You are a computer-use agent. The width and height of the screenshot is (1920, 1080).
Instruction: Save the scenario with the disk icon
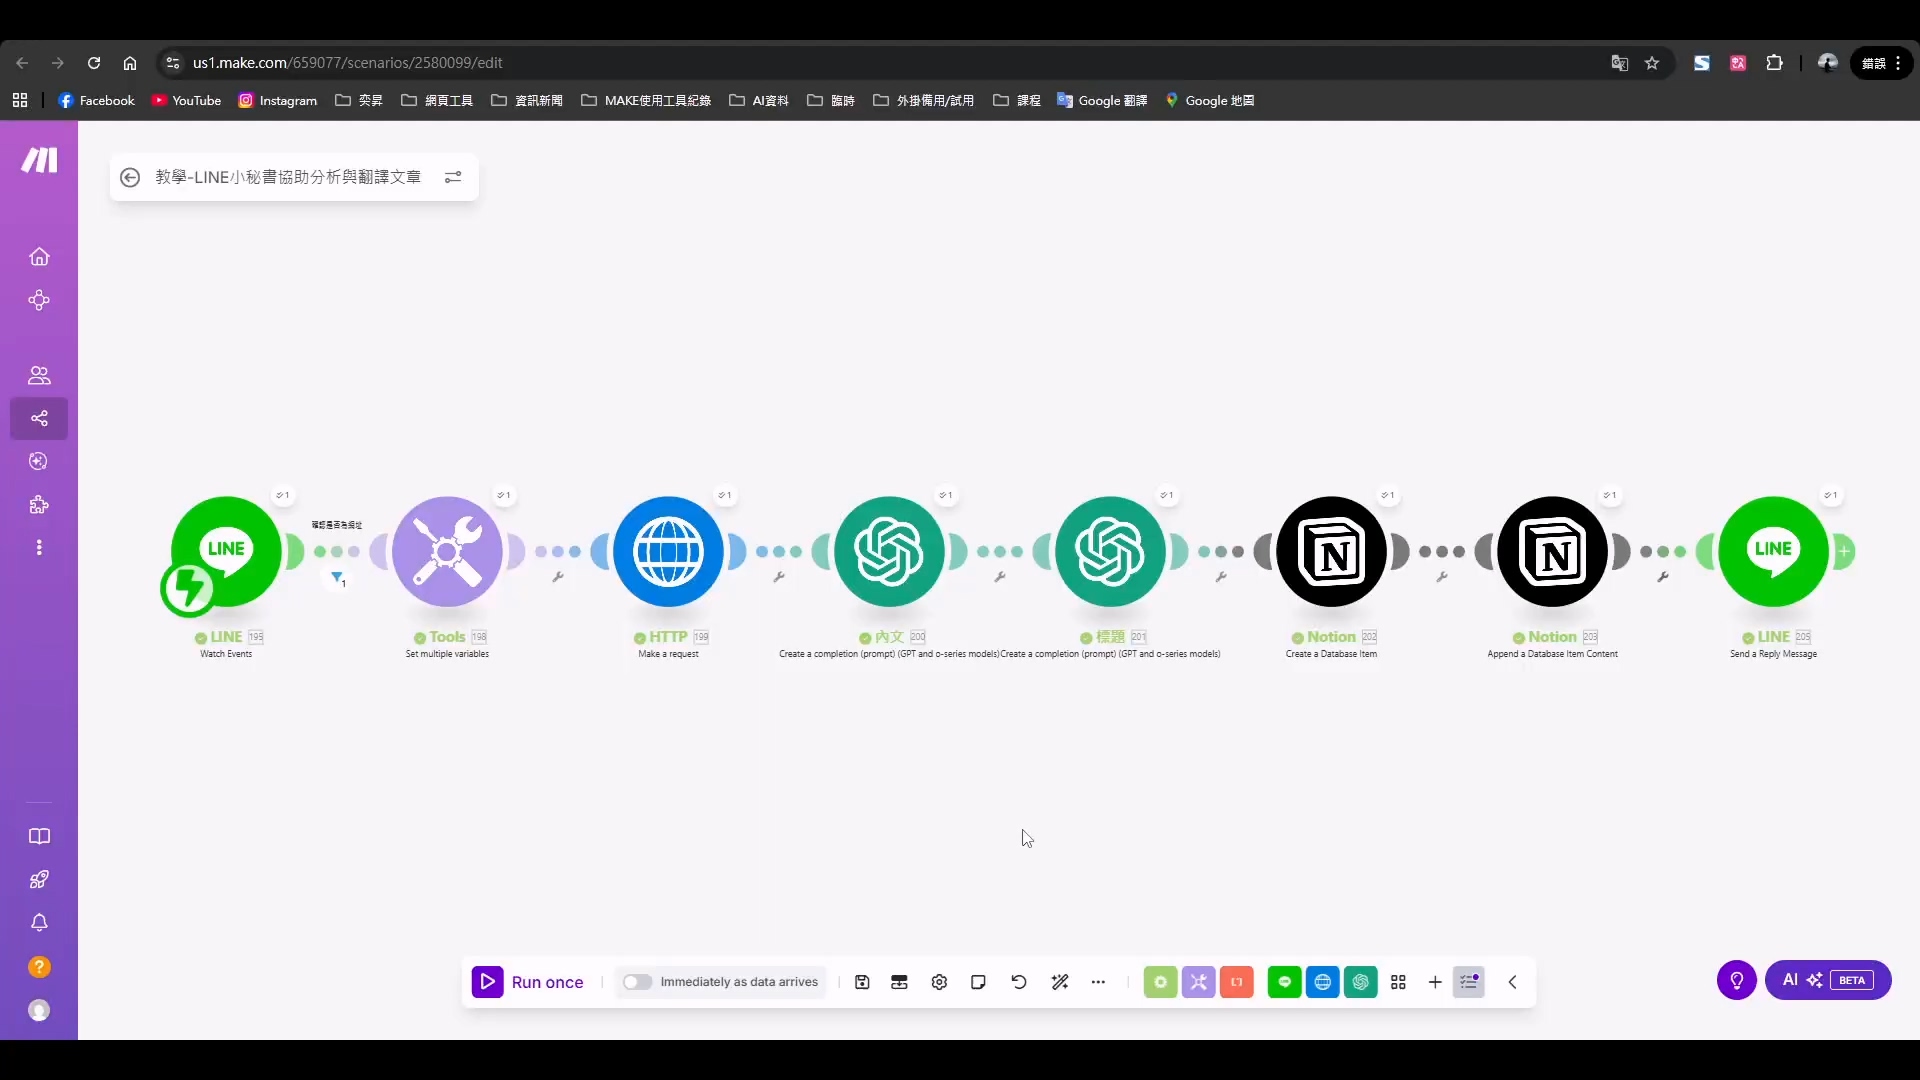pyautogui.click(x=862, y=982)
